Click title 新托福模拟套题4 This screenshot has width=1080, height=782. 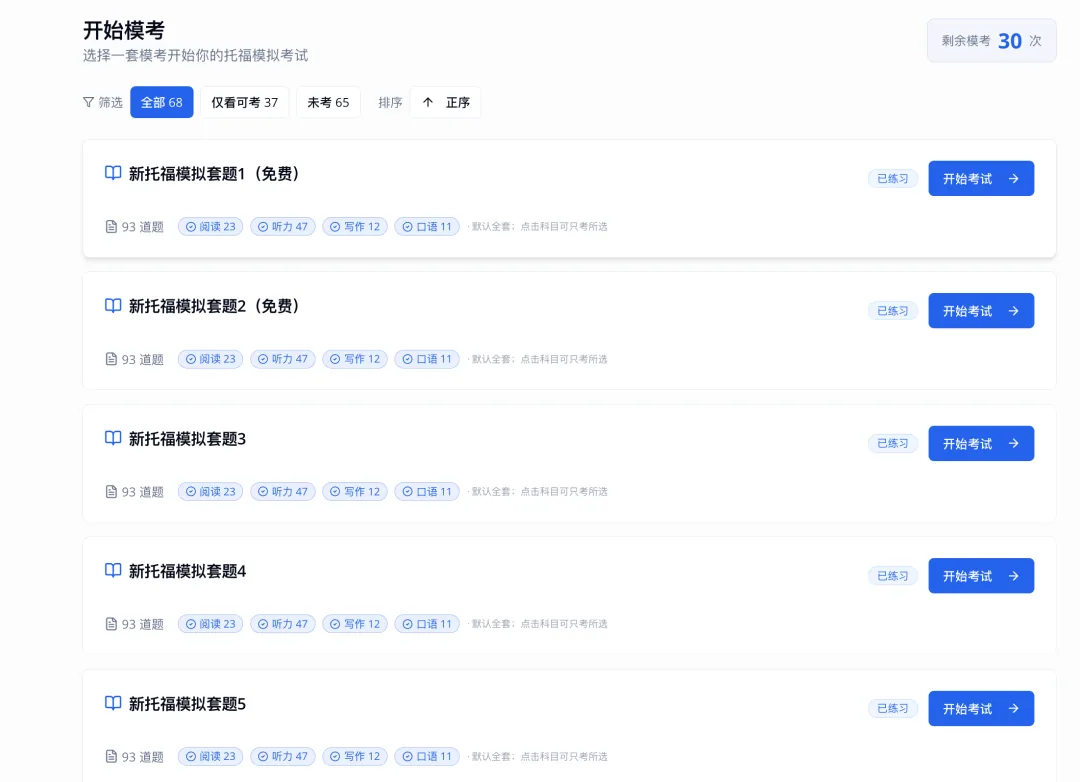click(x=187, y=571)
